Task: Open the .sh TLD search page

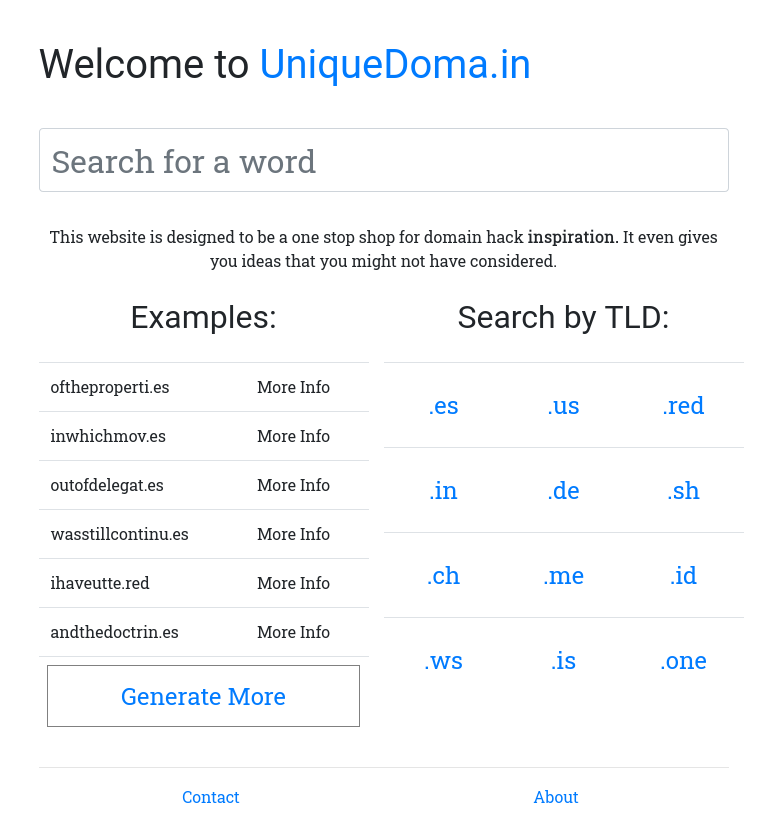Action: click(683, 491)
